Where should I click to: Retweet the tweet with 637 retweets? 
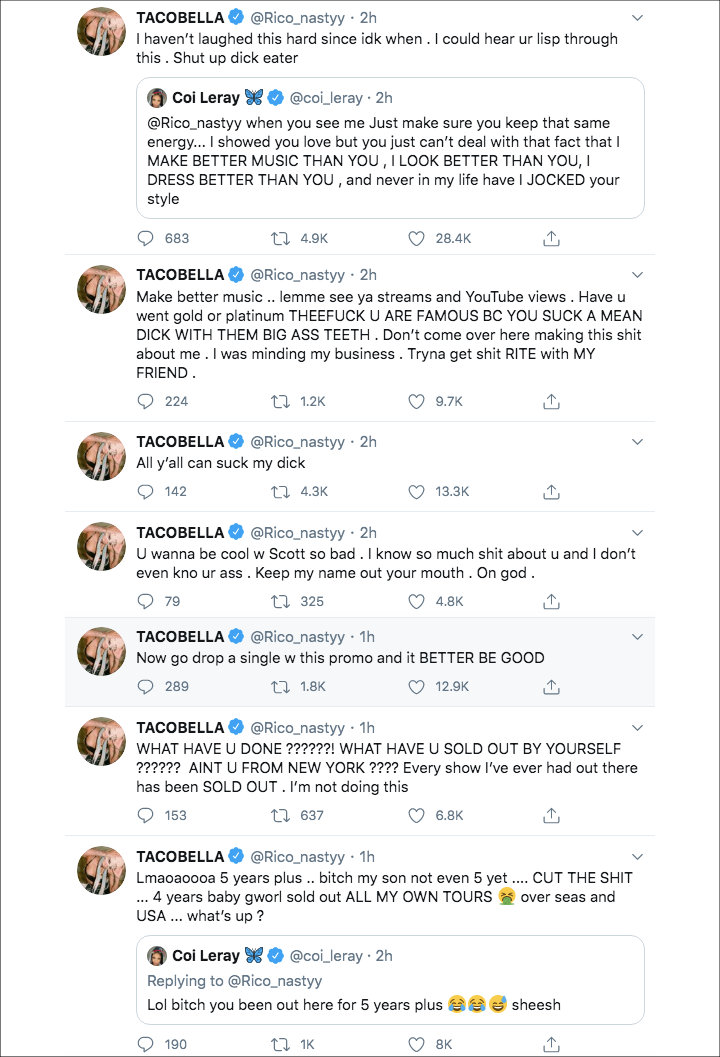click(280, 816)
